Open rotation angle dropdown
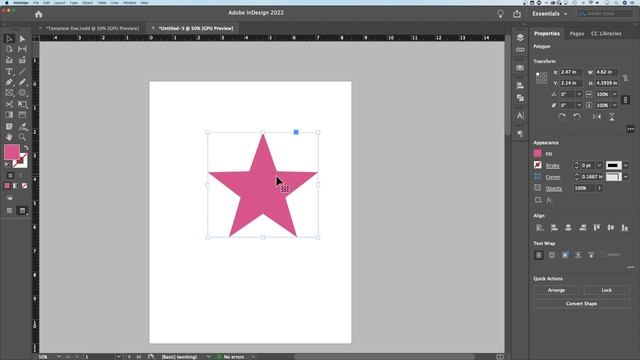 click(x=579, y=94)
